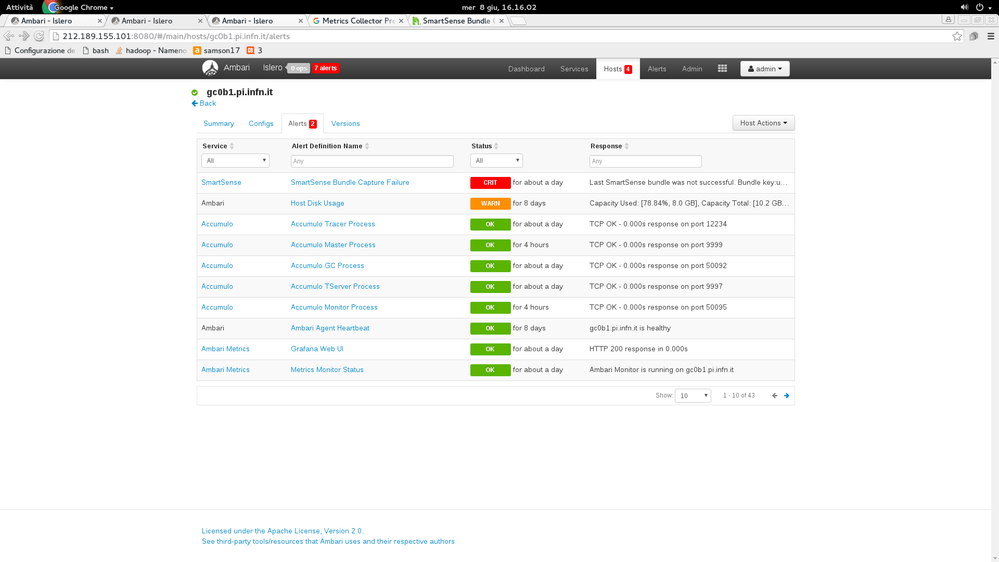Open the samson17 bookmark
The height and width of the screenshot is (562, 999).
click(217, 50)
